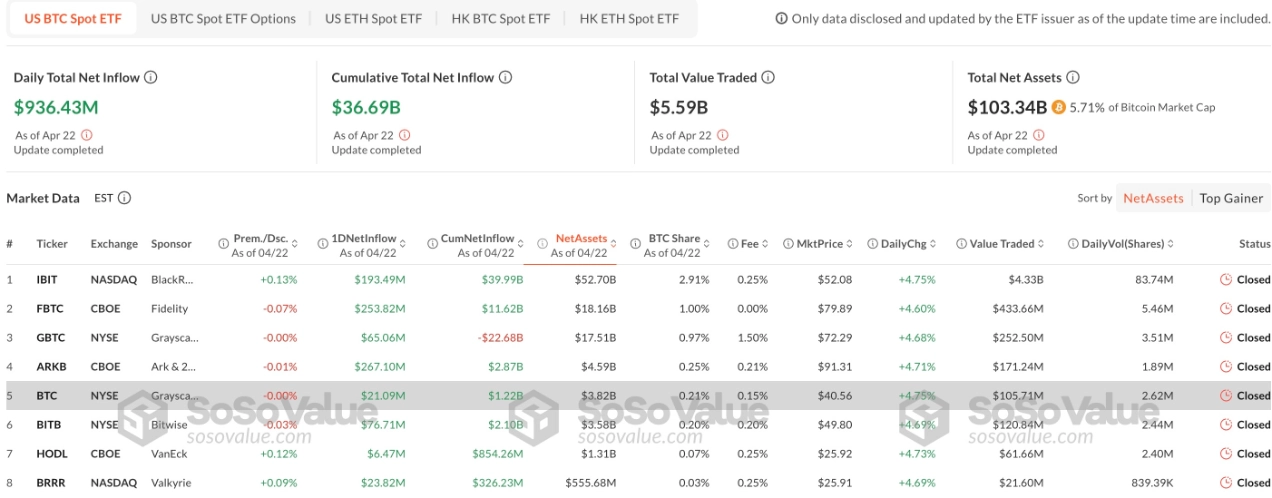Click the Valkyrie sponsor cell
Viewport: 1272px width, 498px height.
click(170, 483)
